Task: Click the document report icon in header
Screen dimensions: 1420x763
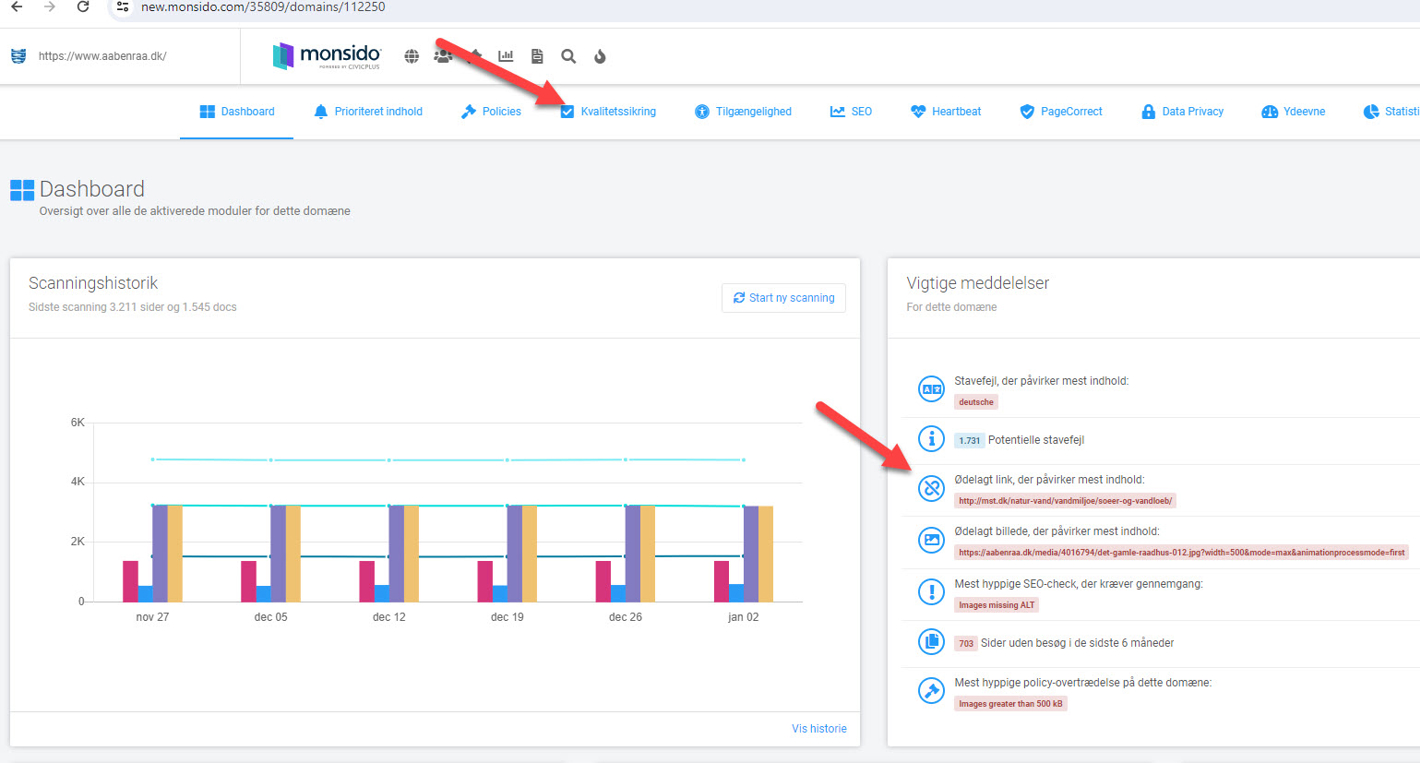Action: (537, 57)
